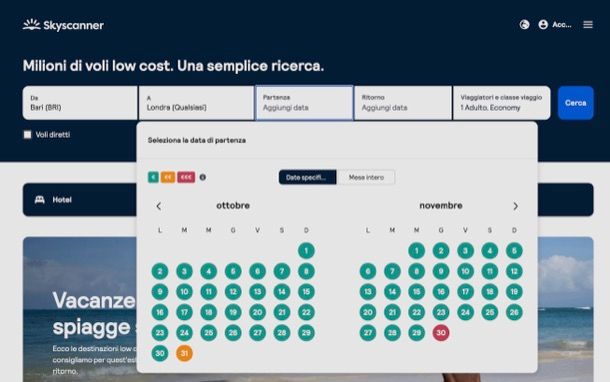
Task: Open the hamburger menu
Action: point(588,25)
